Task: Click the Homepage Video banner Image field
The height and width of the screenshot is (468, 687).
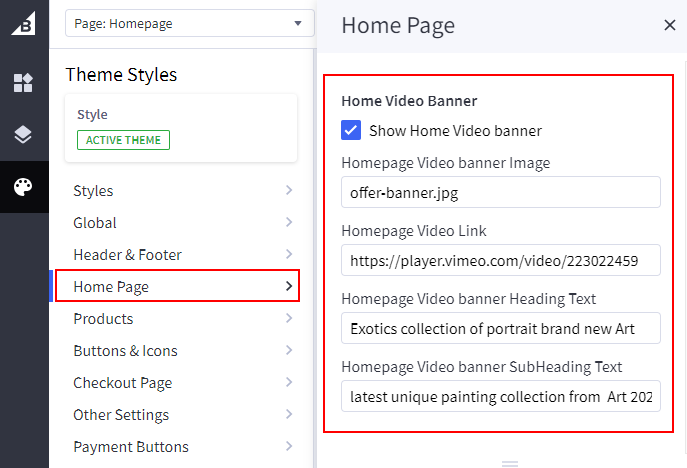Action: tap(500, 192)
